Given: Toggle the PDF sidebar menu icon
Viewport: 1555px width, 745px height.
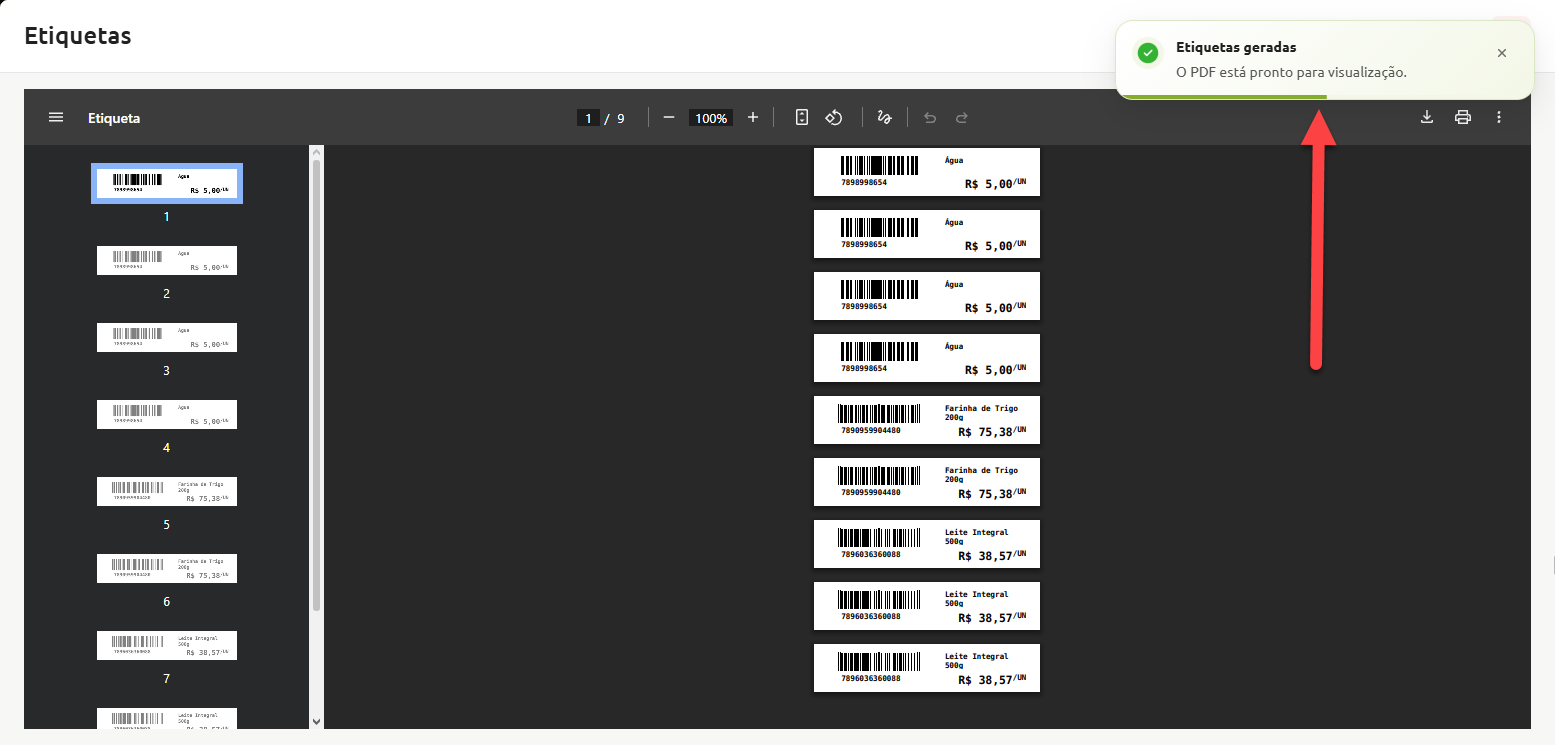Looking at the screenshot, I should (x=56, y=118).
